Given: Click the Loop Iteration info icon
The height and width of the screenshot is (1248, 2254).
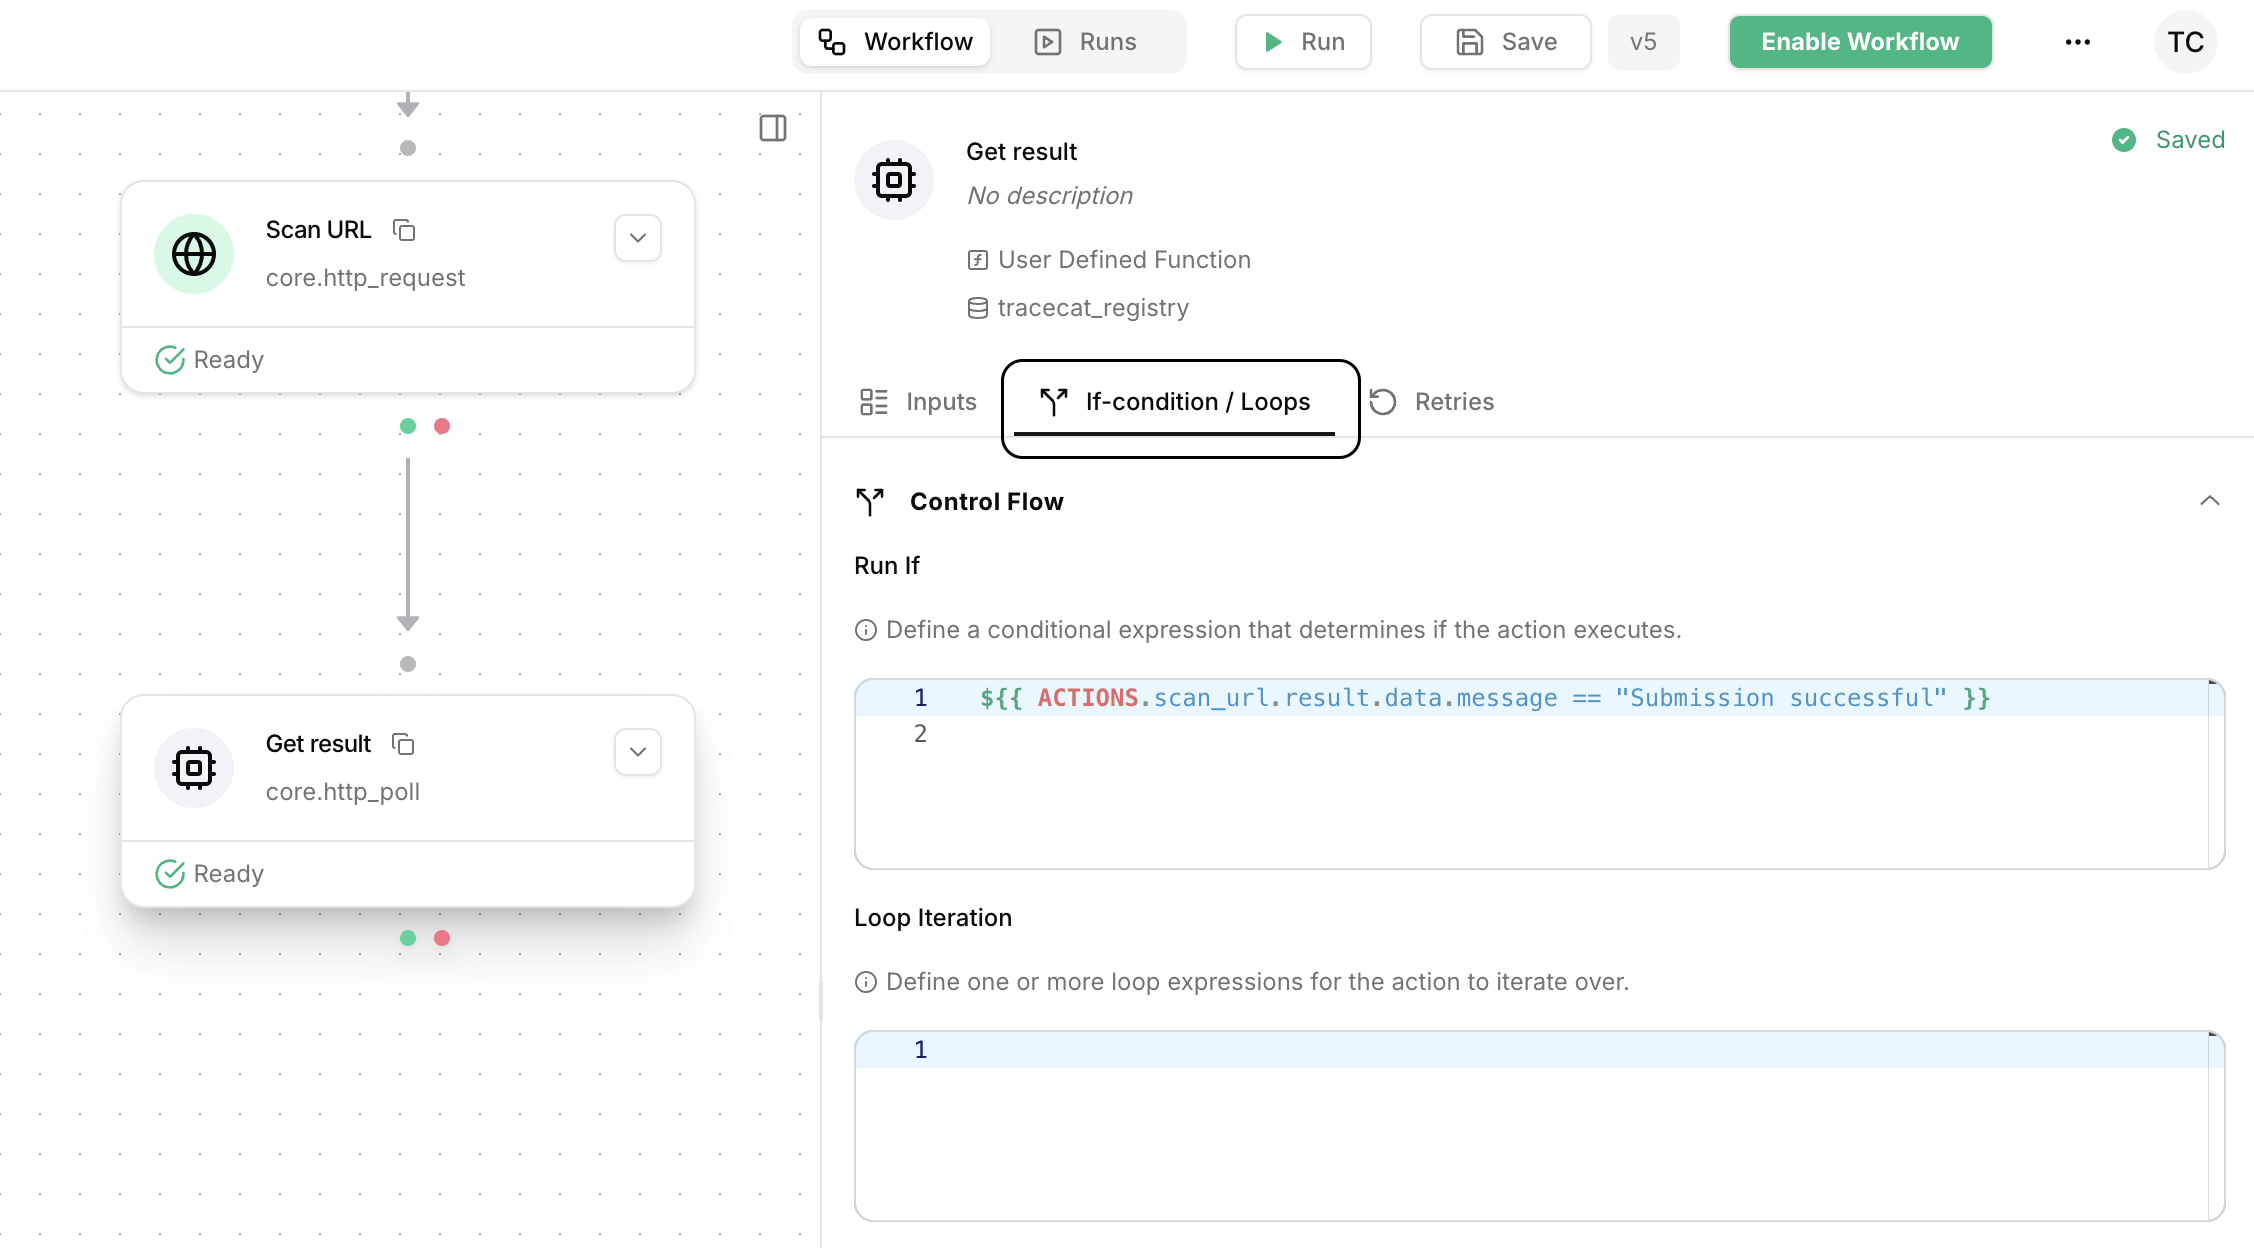Looking at the screenshot, I should (x=866, y=982).
